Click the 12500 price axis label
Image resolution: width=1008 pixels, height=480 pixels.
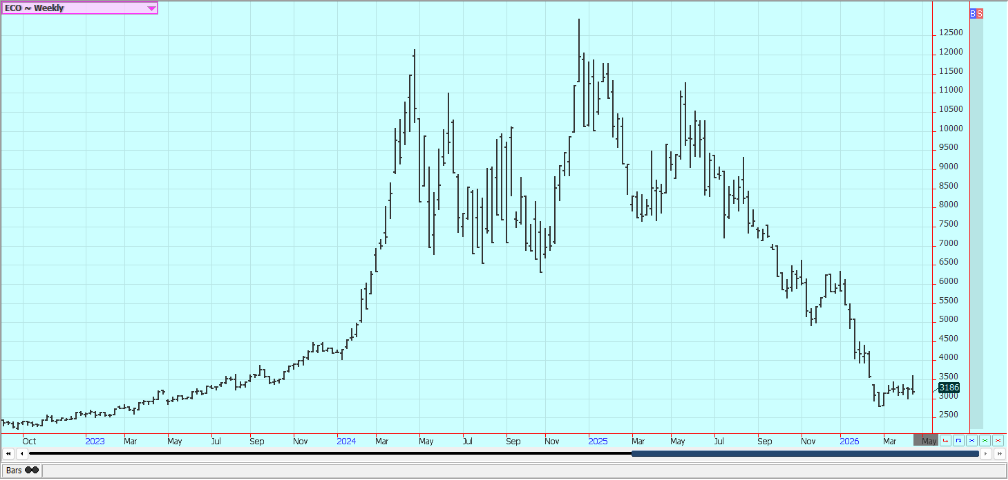[x=950, y=33]
